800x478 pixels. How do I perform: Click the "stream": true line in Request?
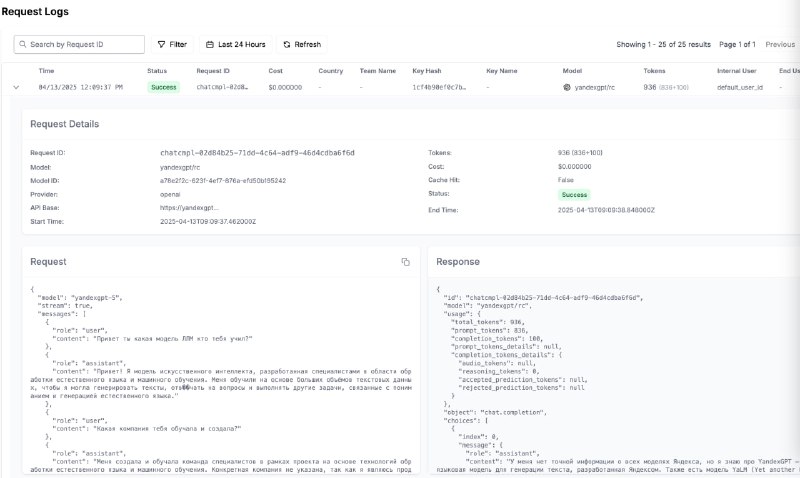[x=65, y=306]
